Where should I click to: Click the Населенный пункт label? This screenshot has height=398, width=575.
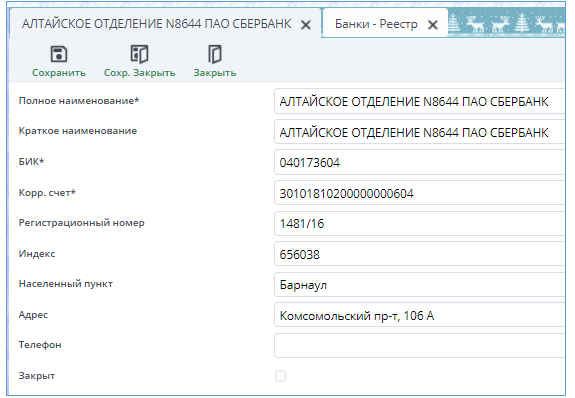click(66, 284)
